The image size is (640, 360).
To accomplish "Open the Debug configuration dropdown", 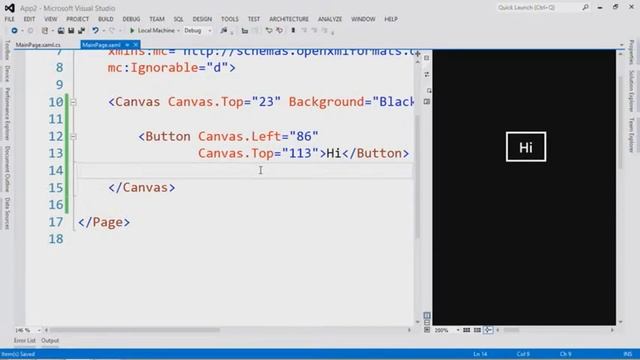I will 210,31.
